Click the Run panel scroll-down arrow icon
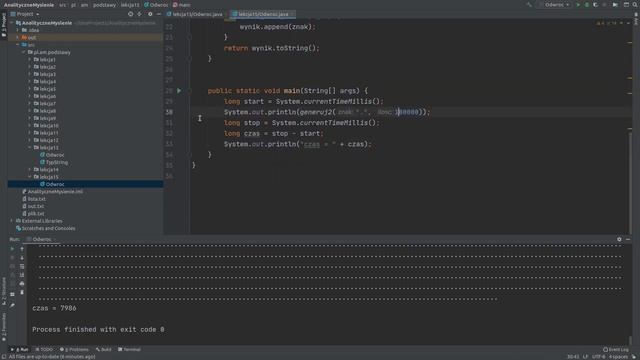This screenshot has height=360, width=640. coord(22,258)
